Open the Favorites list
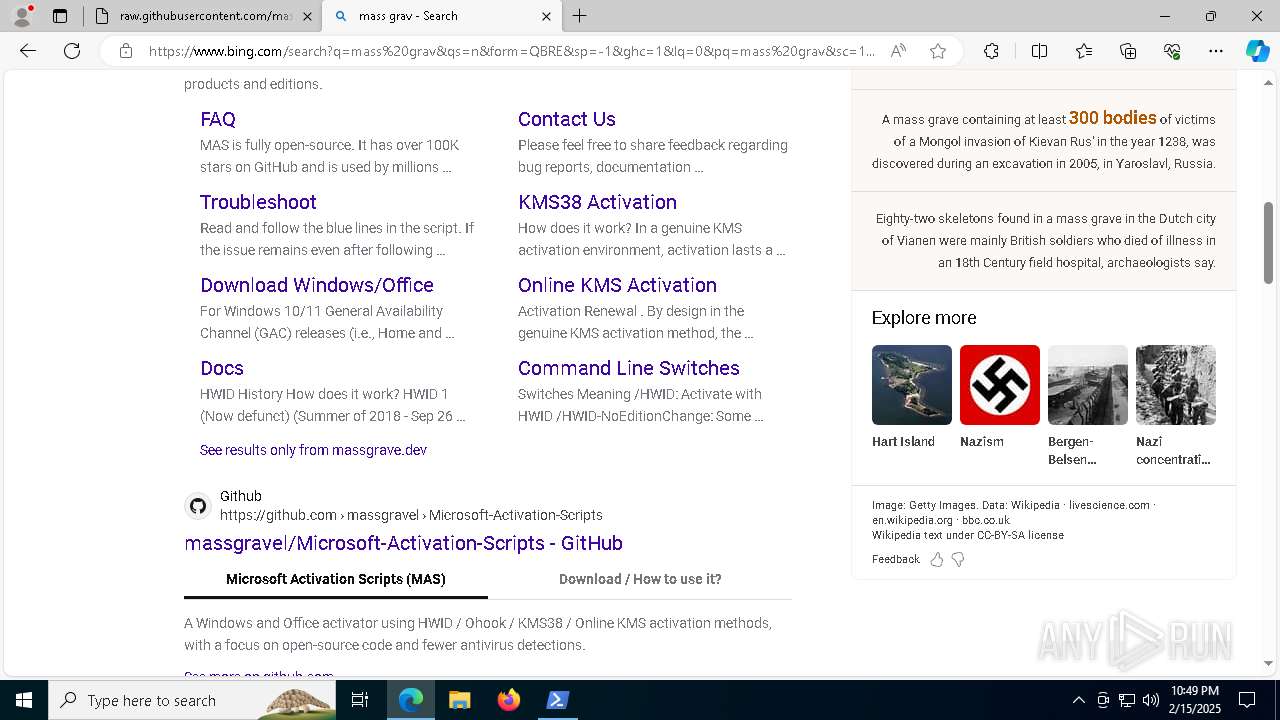This screenshot has height=720, width=1280. tap(1084, 51)
